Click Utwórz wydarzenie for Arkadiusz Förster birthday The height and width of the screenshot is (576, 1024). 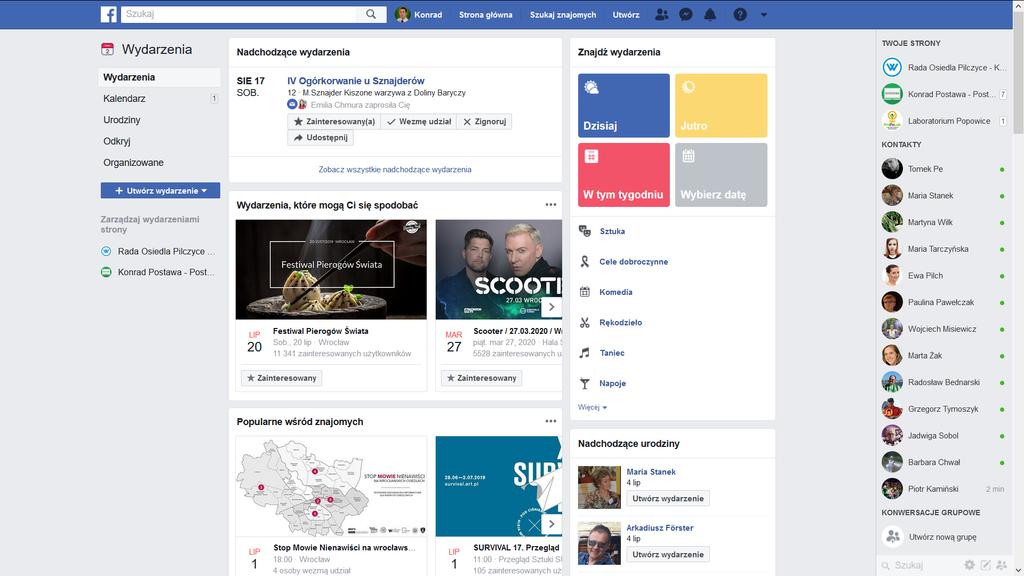pos(668,554)
